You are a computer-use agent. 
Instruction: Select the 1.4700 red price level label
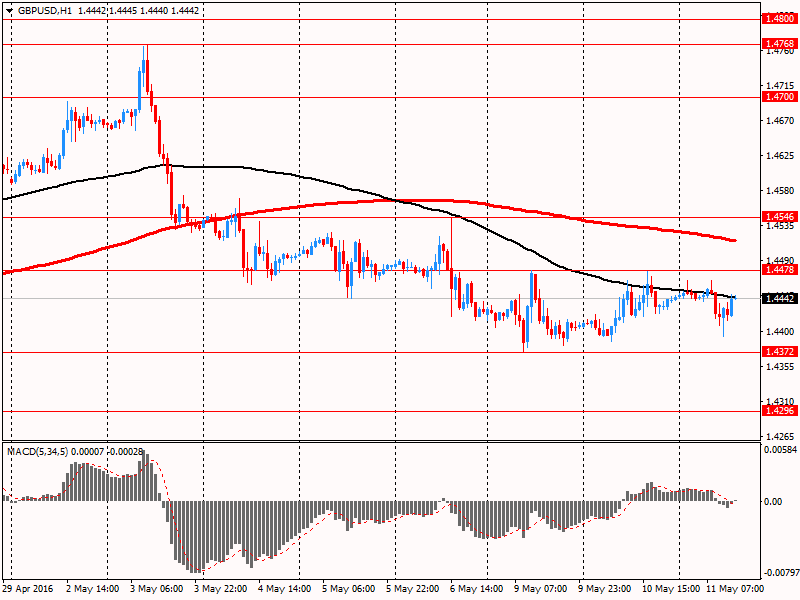click(x=780, y=96)
